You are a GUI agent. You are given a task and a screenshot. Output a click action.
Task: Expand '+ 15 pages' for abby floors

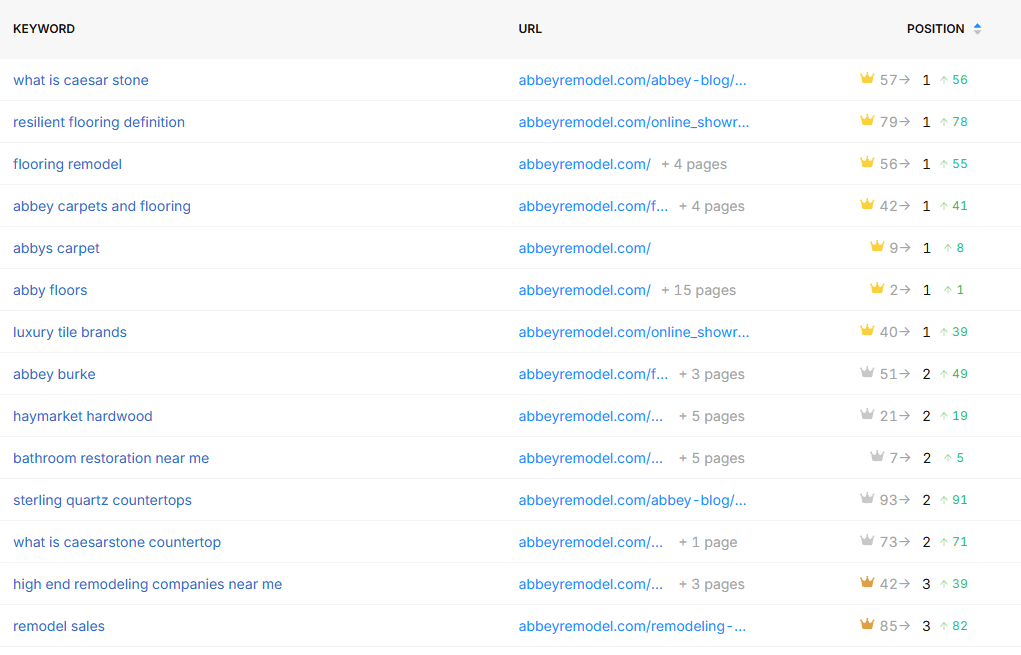tap(698, 290)
